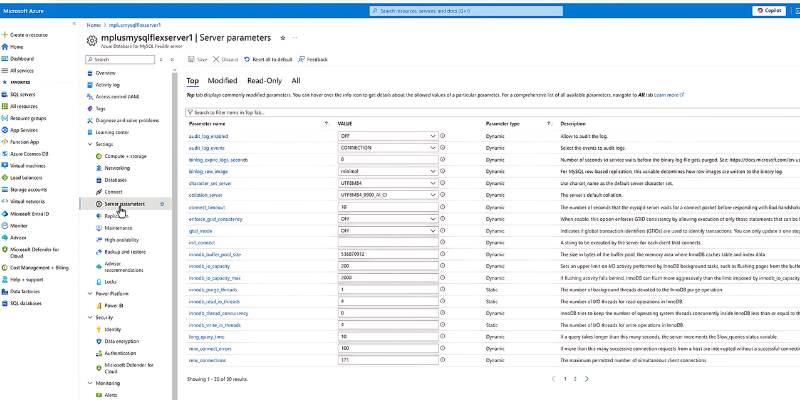
Task: Open Activity log in resource menu
Action: 108,85
